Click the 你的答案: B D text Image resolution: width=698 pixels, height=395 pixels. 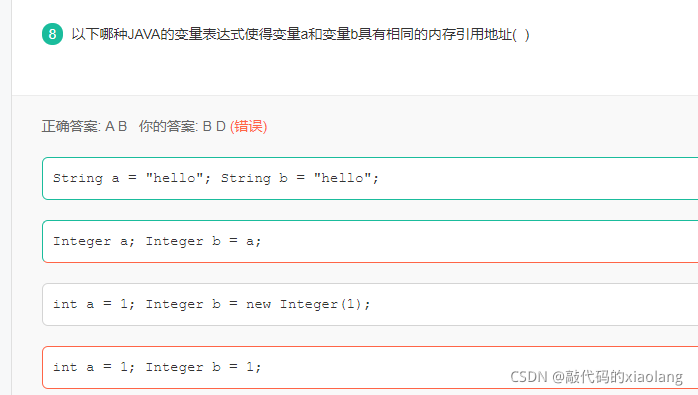point(182,126)
